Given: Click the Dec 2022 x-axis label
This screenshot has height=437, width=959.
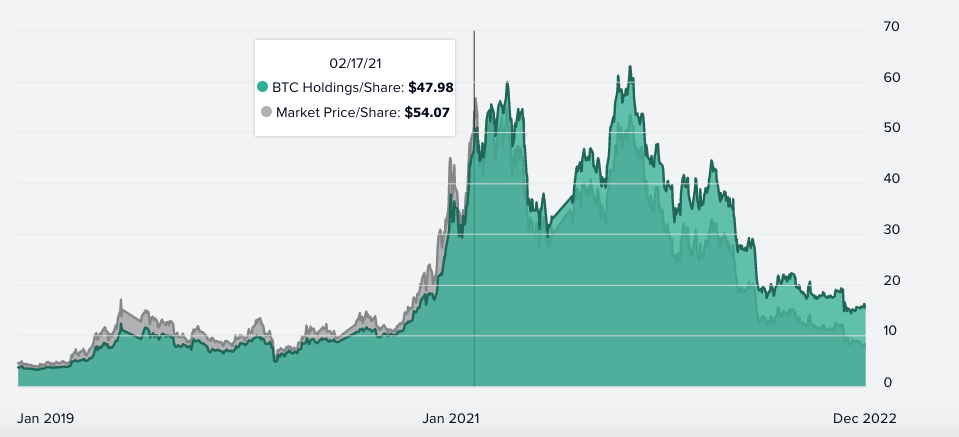Looking at the screenshot, I should point(866,417).
